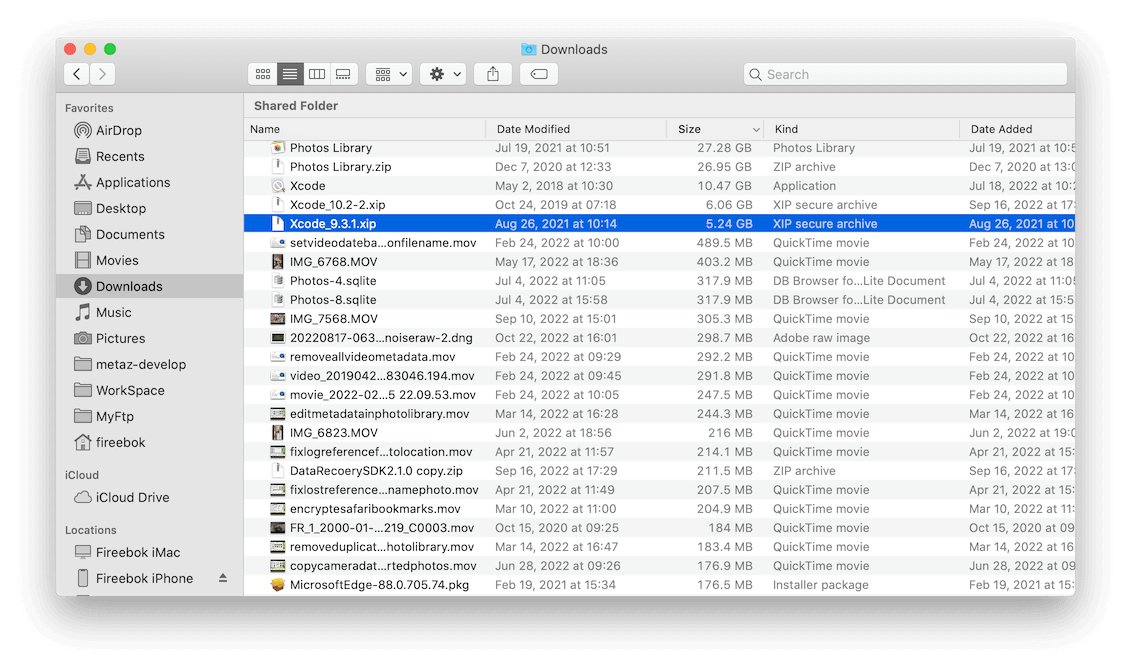Screen dimensions: 1131x670
Task: Select Photos-4.sqlite file
Action: pos(659,281)
